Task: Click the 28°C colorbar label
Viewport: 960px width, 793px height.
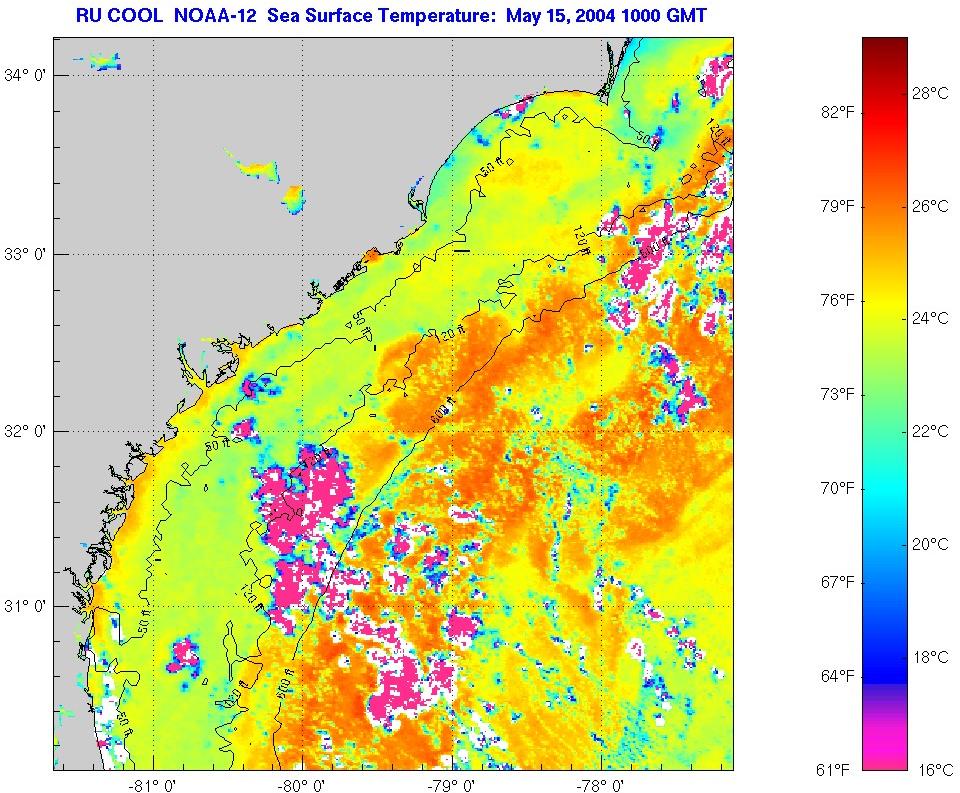Action: coord(930,93)
